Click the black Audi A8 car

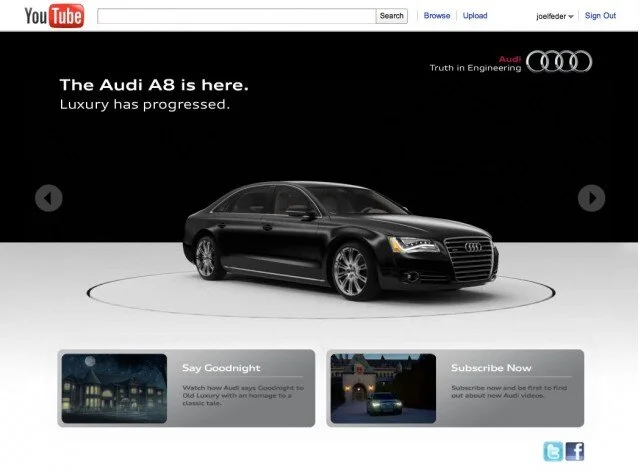point(340,240)
